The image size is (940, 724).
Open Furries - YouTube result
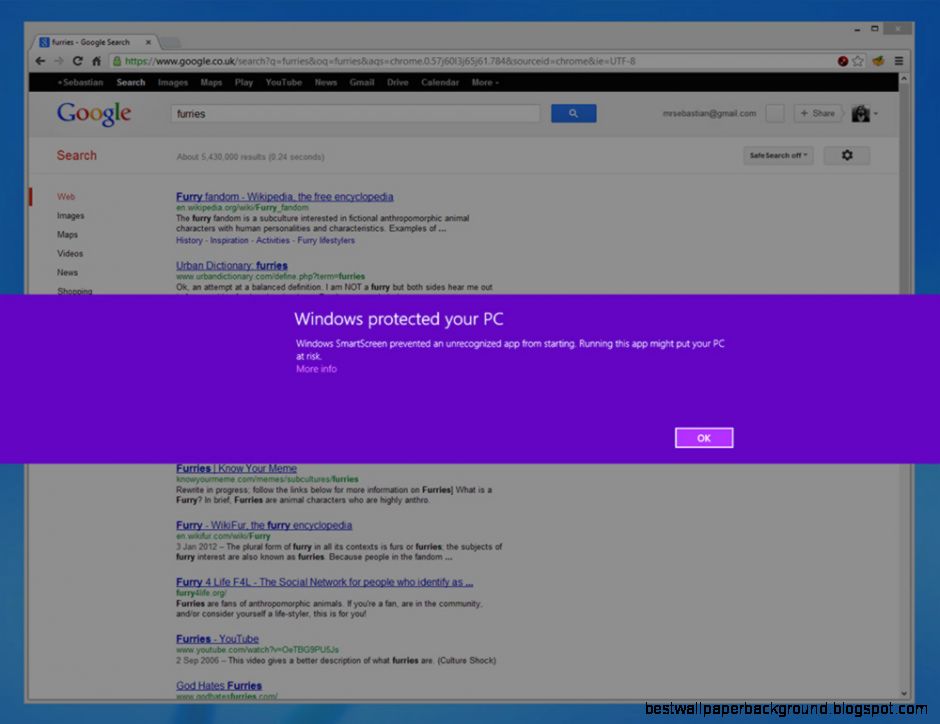coord(217,639)
